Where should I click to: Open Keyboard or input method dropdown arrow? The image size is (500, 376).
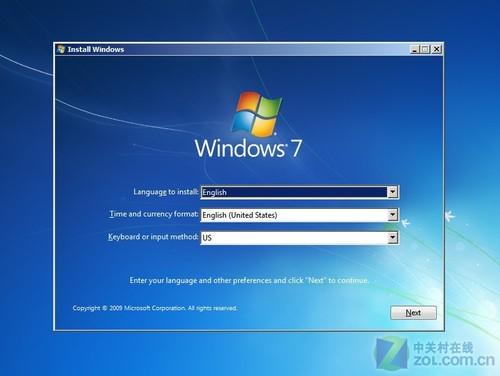tap(393, 238)
